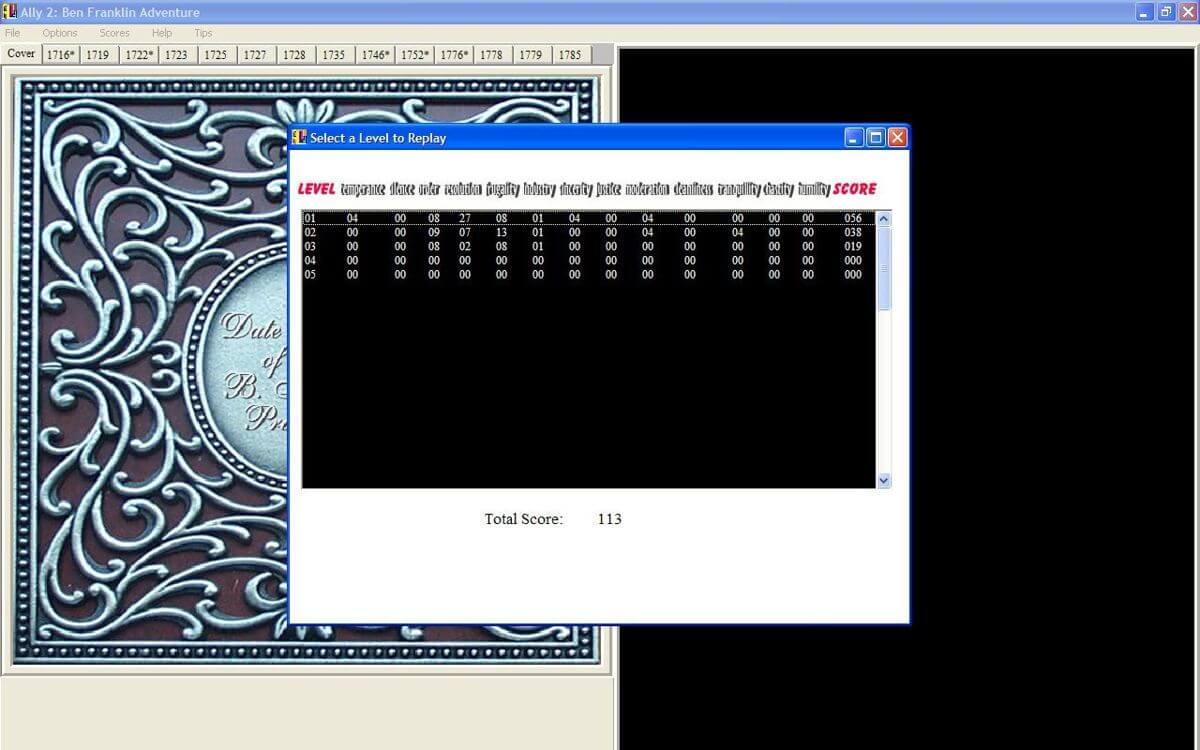The height and width of the screenshot is (750, 1200).
Task: Click the frugality column header
Action: 503,189
